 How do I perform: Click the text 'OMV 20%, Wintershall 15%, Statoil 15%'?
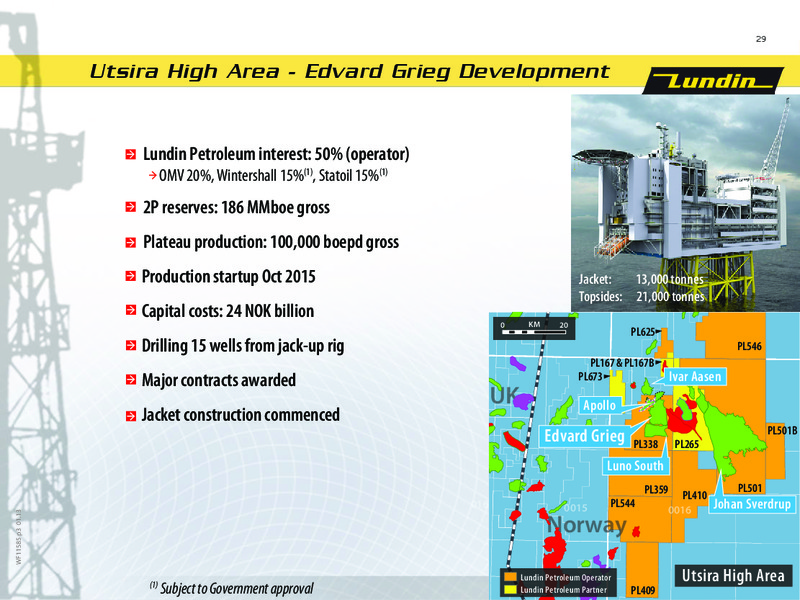[273, 176]
